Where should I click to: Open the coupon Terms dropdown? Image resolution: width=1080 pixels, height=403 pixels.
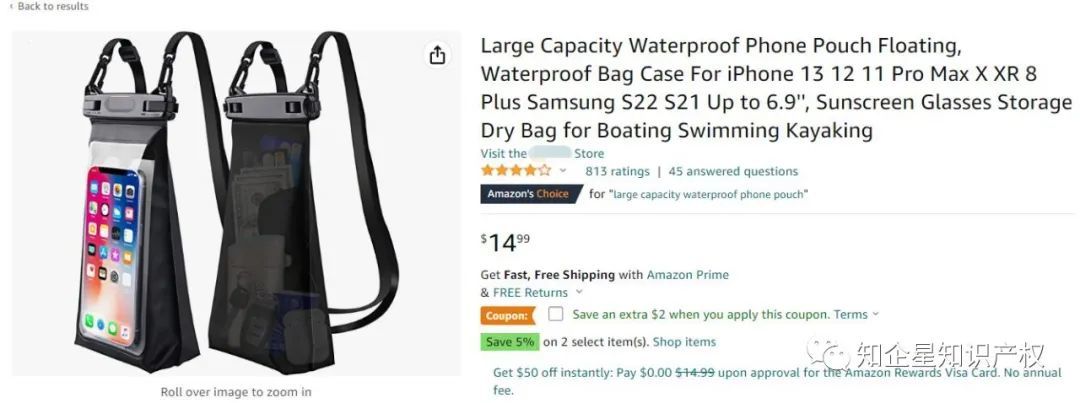856,314
